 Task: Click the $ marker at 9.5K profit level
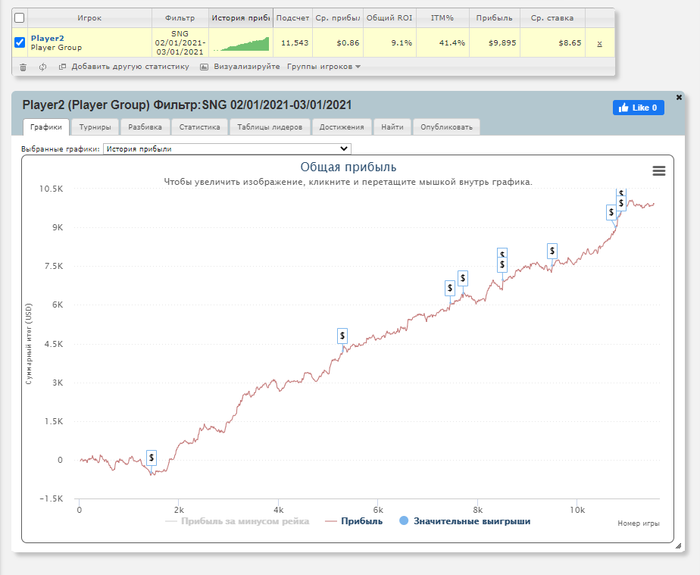tap(611, 212)
